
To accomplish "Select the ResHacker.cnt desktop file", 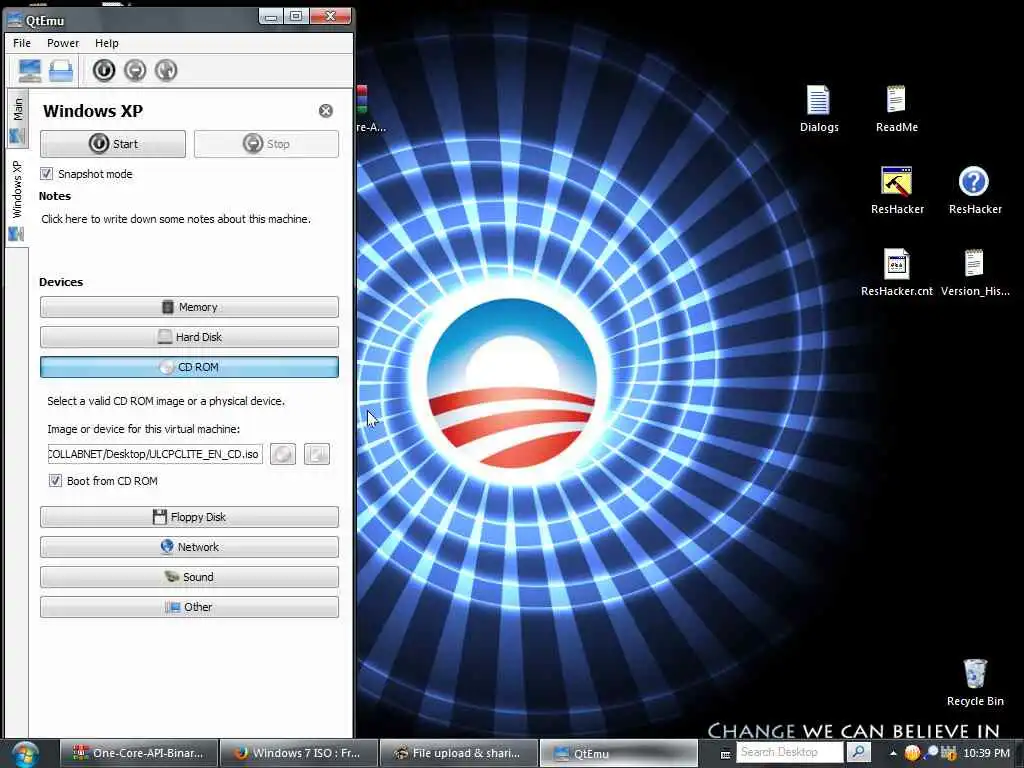I will pos(897,272).
